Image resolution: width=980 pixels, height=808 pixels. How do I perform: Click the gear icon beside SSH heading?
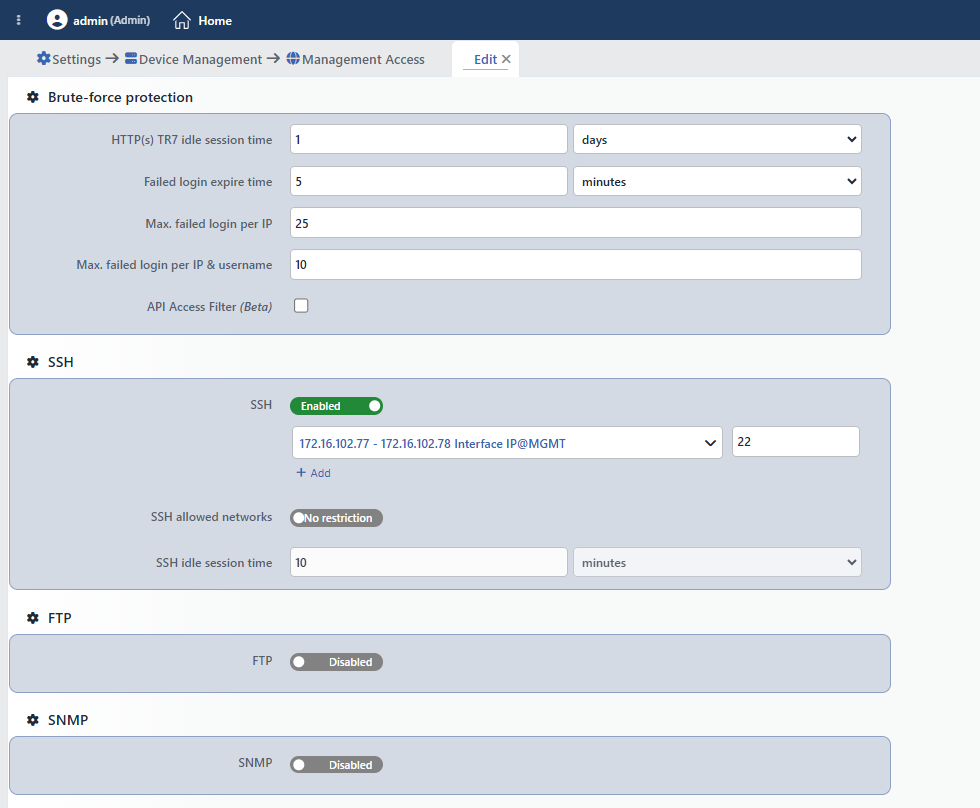(x=33, y=362)
